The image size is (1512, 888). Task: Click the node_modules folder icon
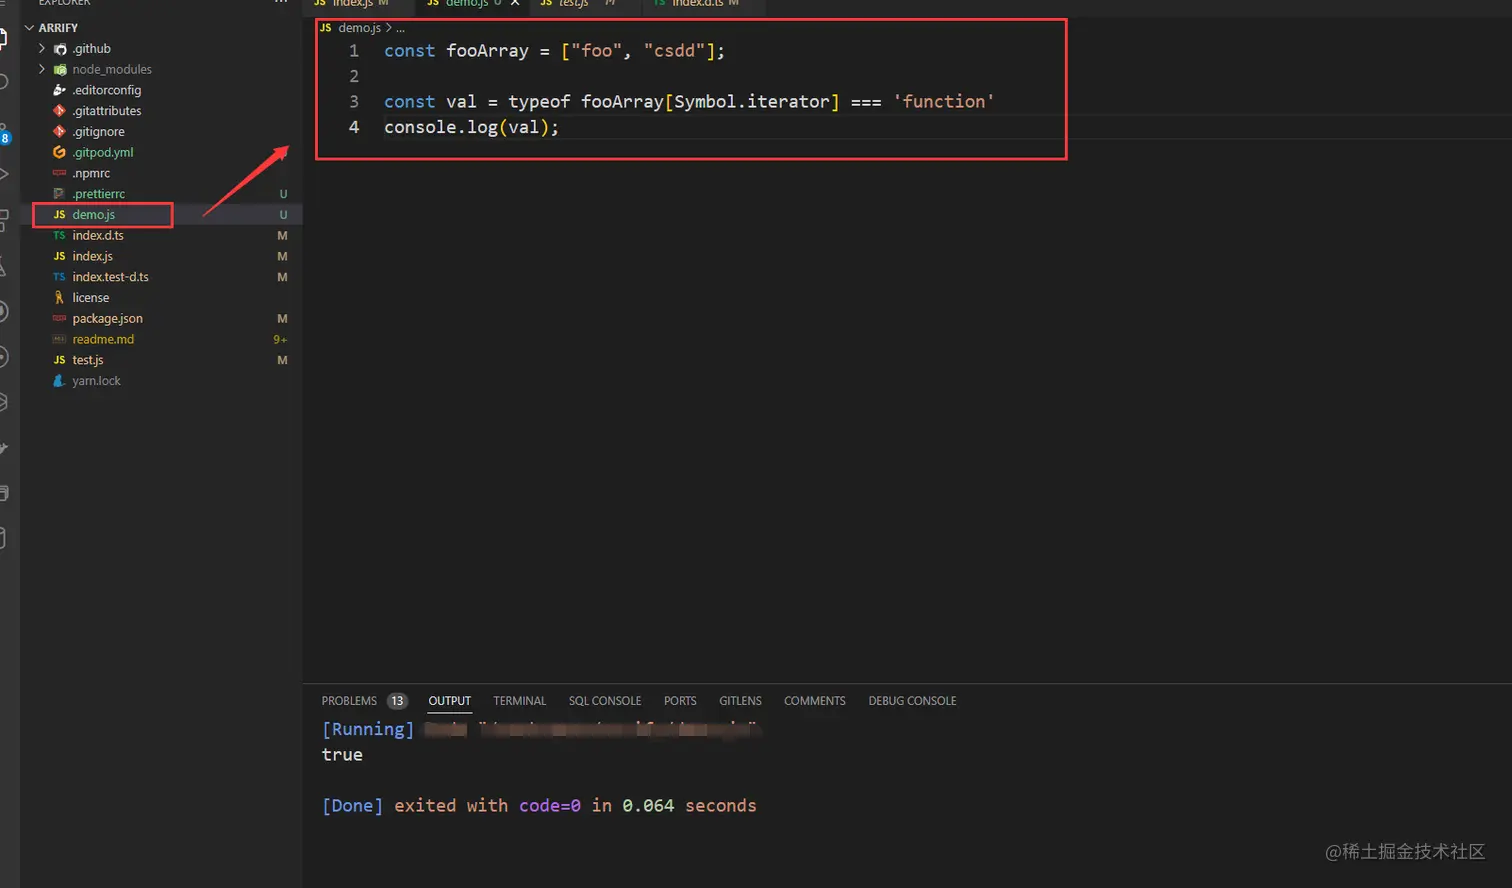coord(60,70)
